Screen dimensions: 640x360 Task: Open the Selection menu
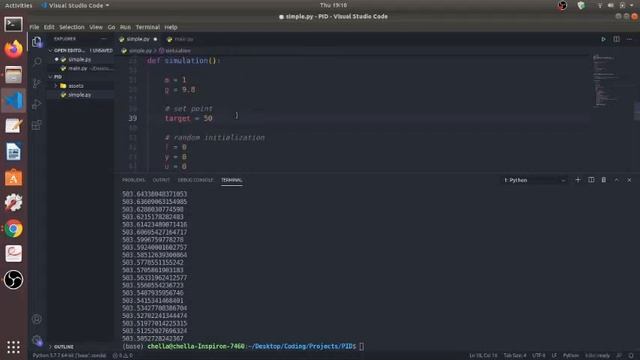pos(72,27)
